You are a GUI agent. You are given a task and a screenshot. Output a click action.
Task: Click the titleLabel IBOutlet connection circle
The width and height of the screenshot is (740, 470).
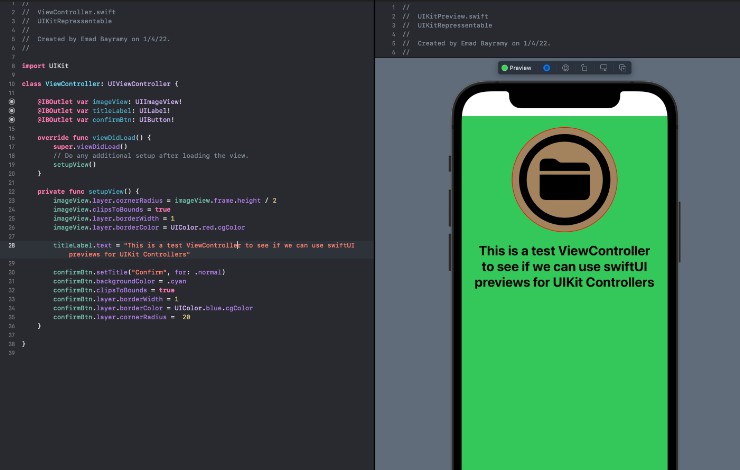pos(11,110)
